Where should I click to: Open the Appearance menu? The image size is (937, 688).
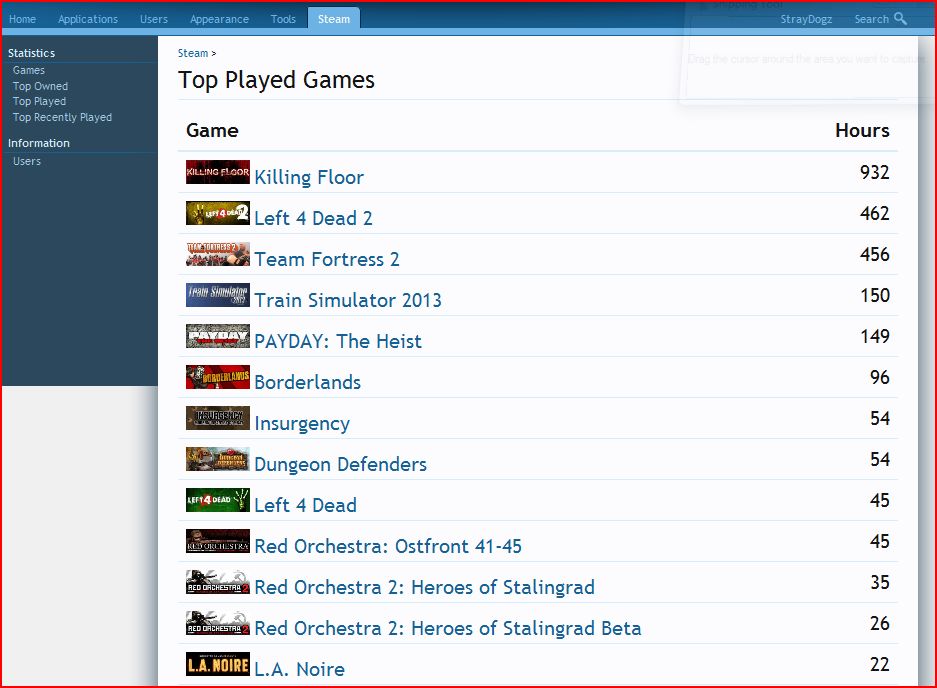click(219, 19)
